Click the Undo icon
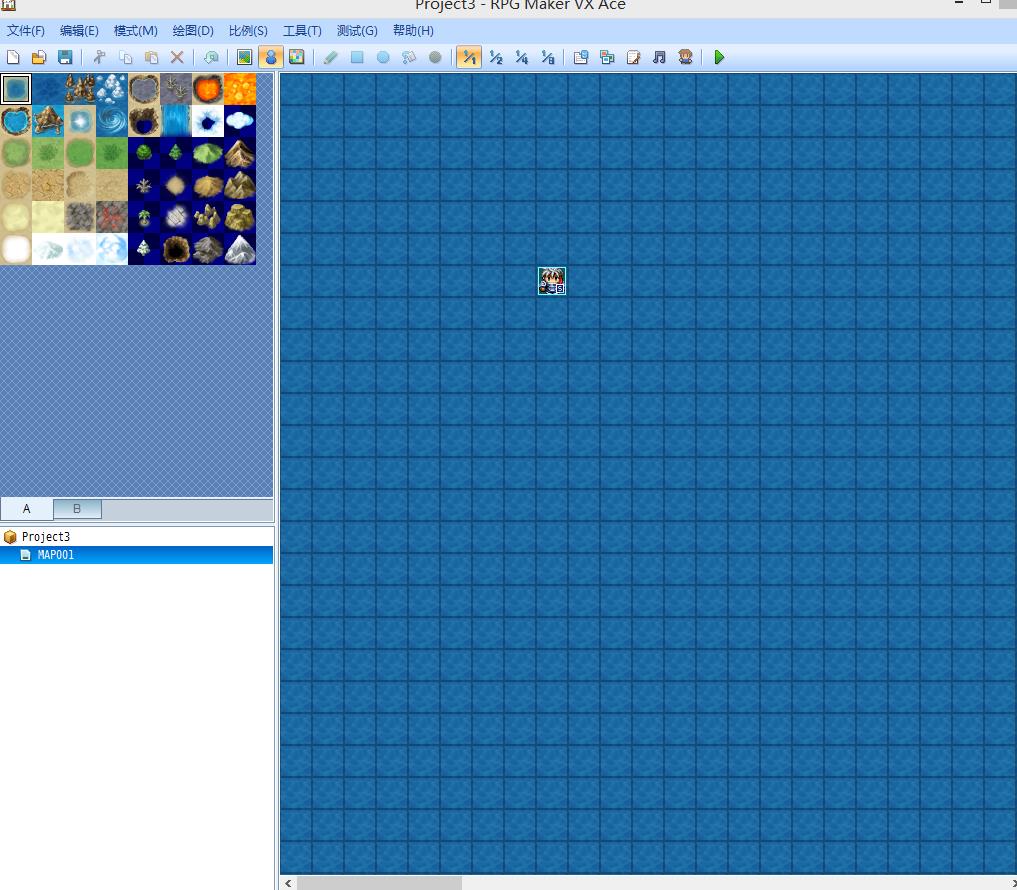1017x890 pixels. [211, 58]
